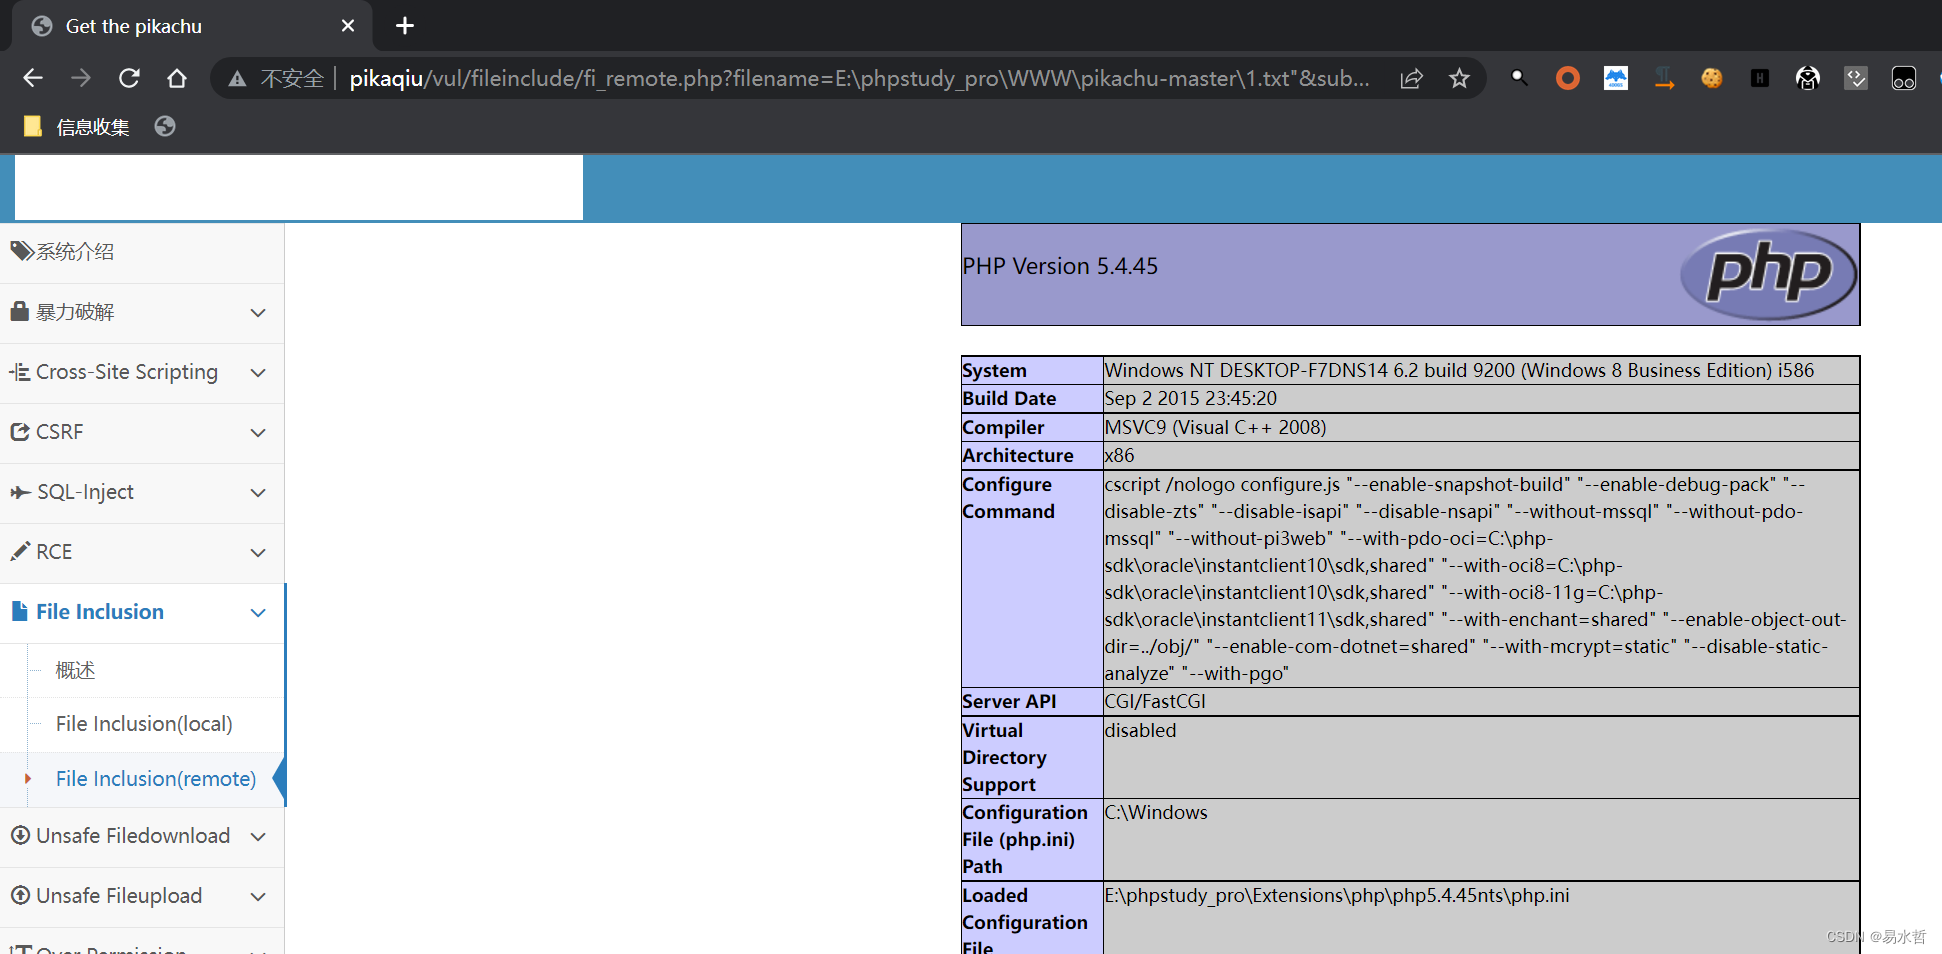The height and width of the screenshot is (954, 1942).
Task: Click the Compiler value MSVC9
Action: point(1215,427)
